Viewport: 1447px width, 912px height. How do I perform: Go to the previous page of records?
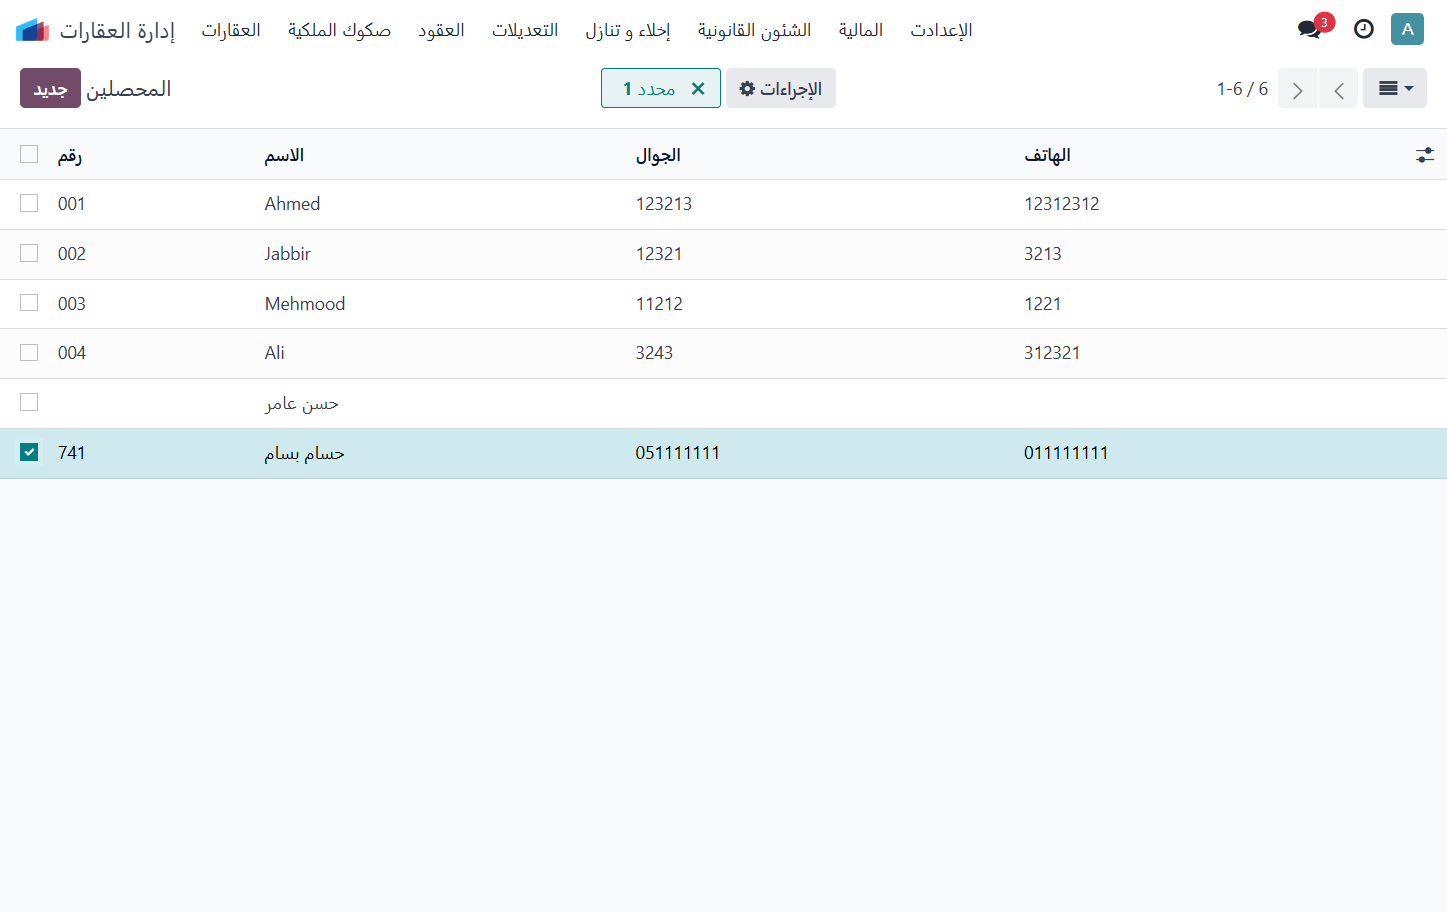click(1339, 89)
